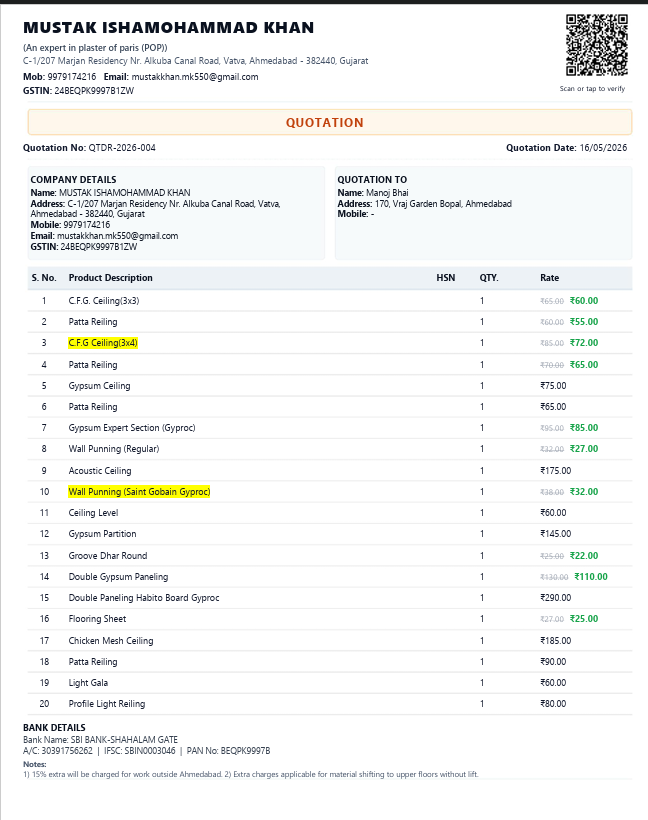The width and height of the screenshot is (648, 820).
Task: Click the Ceiling Level description
Action: [93, 513]
